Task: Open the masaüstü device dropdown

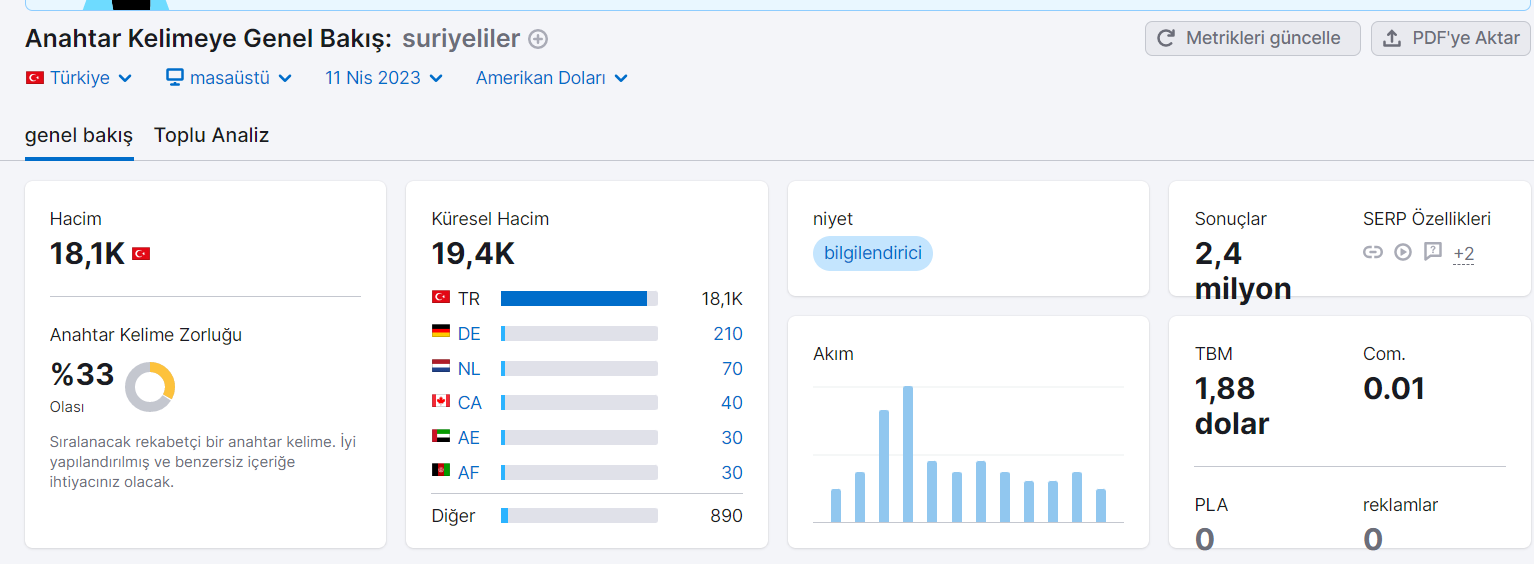Action: click(229, 77)
